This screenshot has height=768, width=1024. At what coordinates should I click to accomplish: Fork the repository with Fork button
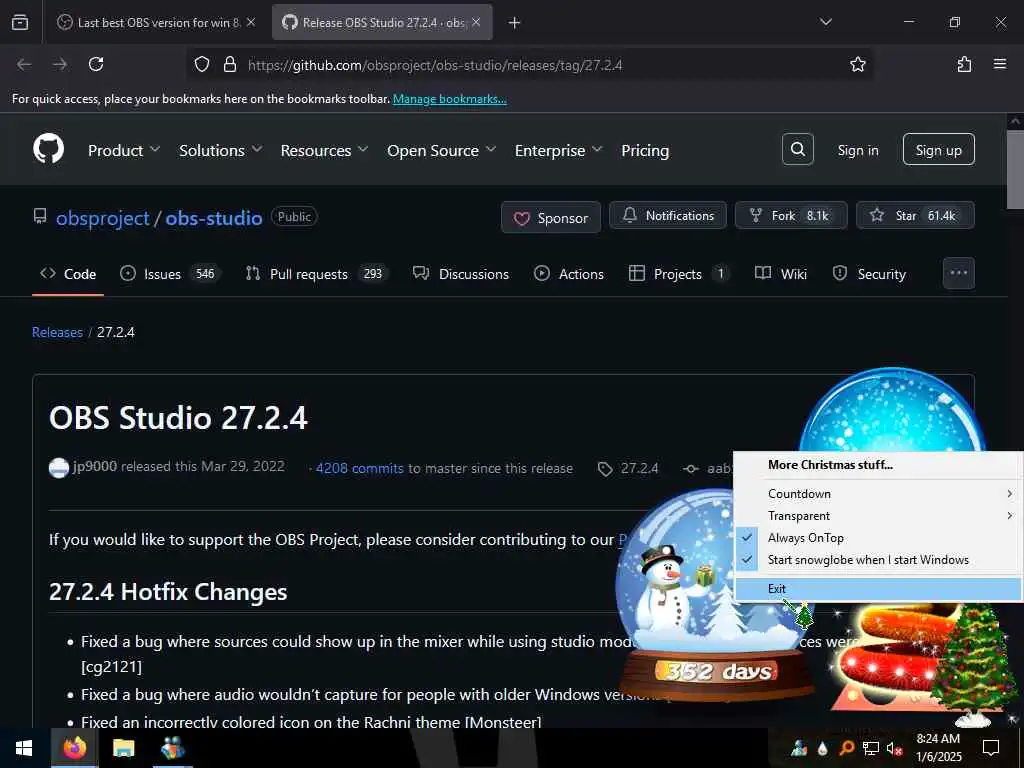791,216
